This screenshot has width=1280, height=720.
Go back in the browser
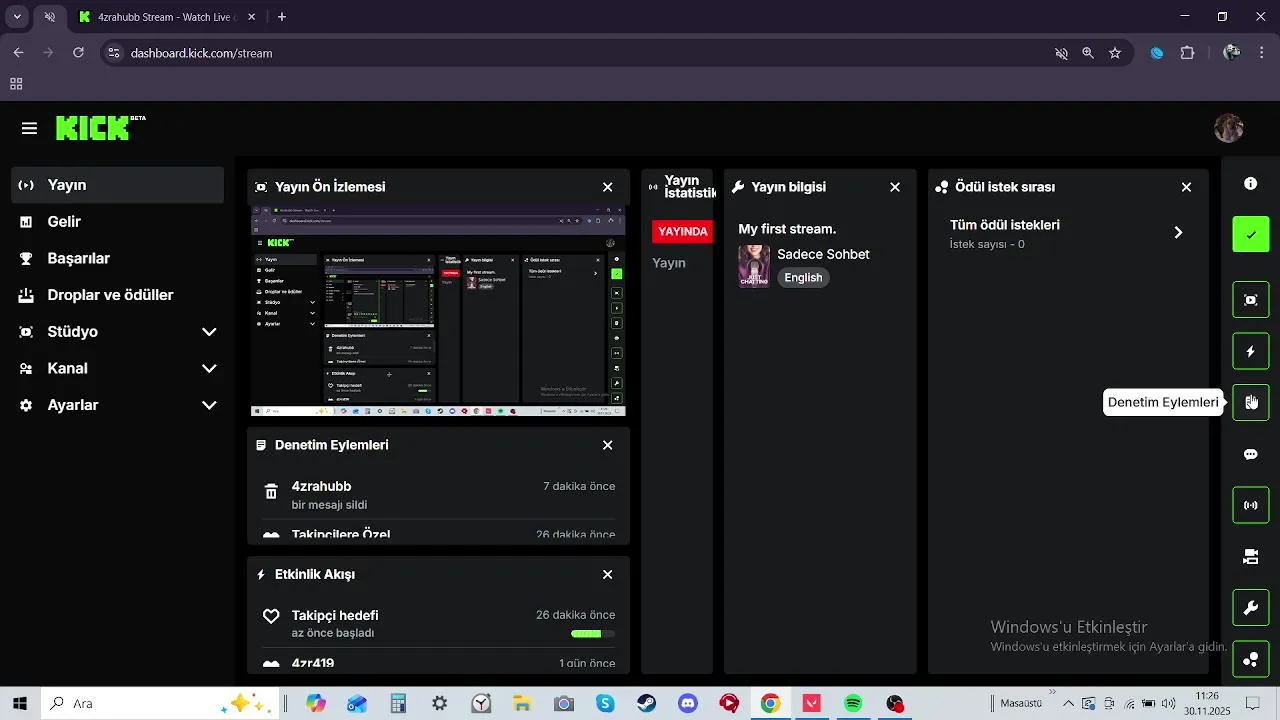pos(18,53)
